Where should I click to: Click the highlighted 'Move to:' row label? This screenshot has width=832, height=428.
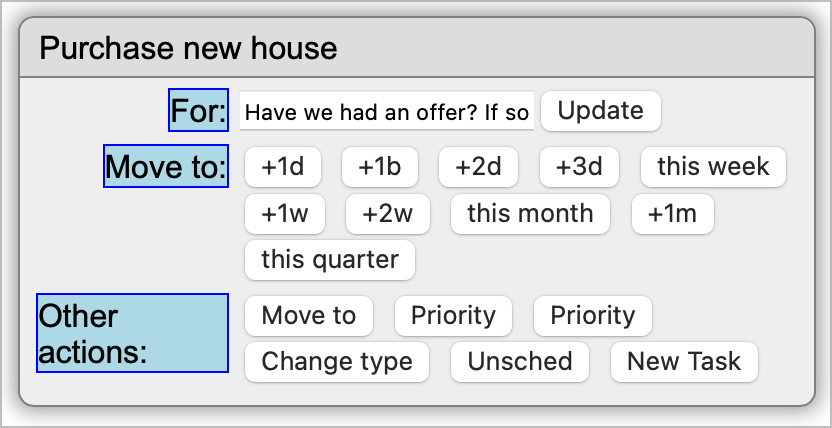click(x=166, y=166)
